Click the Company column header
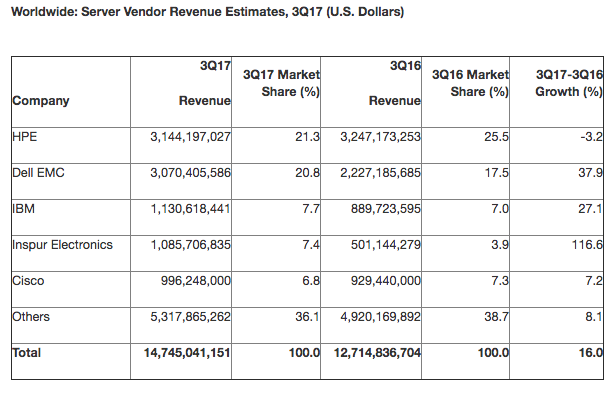This screenshot has height=393, width=616. (40, 101)
